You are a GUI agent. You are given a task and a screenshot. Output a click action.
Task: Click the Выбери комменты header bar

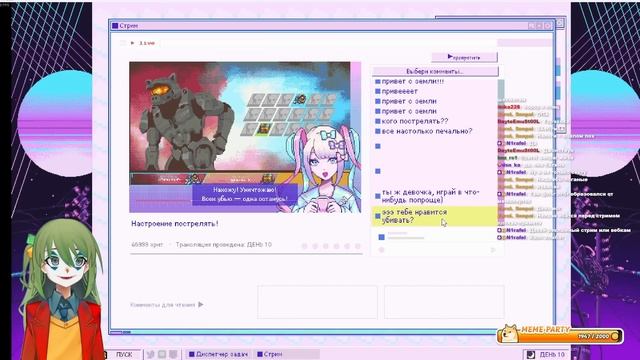[435, 71]
